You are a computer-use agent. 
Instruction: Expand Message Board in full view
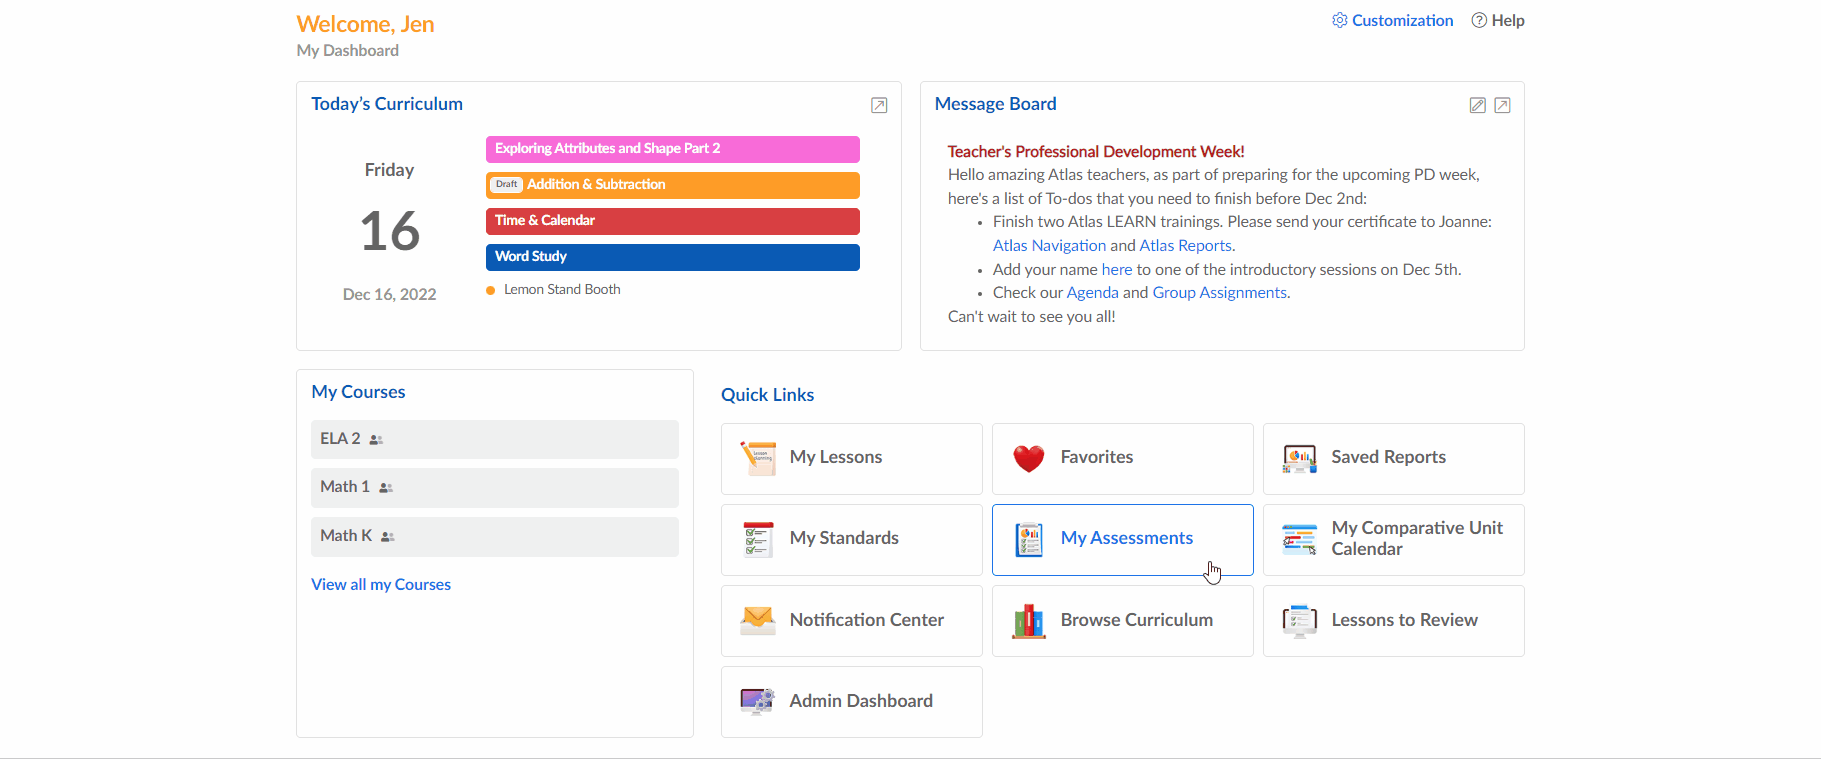[x=1502, y=105]
